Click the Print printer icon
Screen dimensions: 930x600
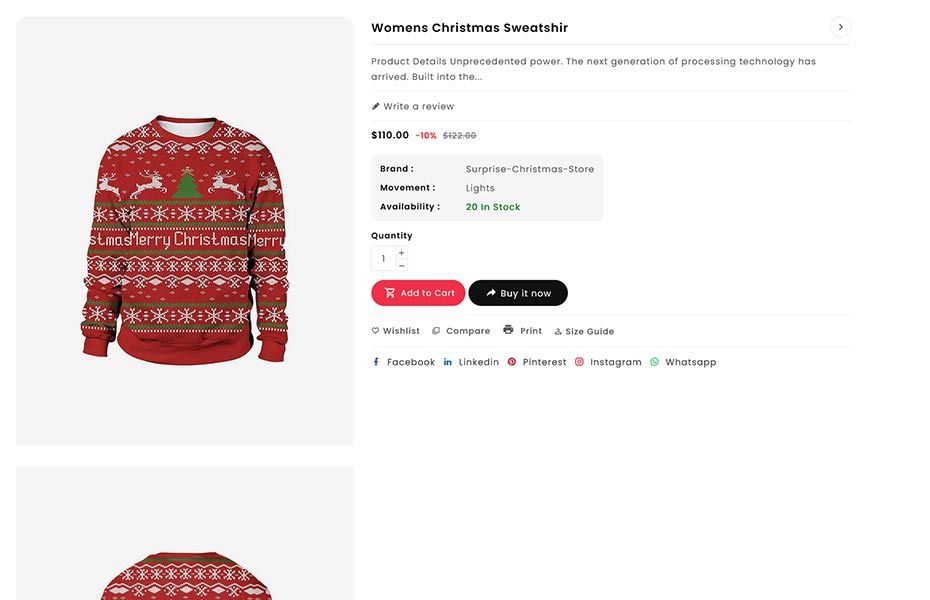508,330
